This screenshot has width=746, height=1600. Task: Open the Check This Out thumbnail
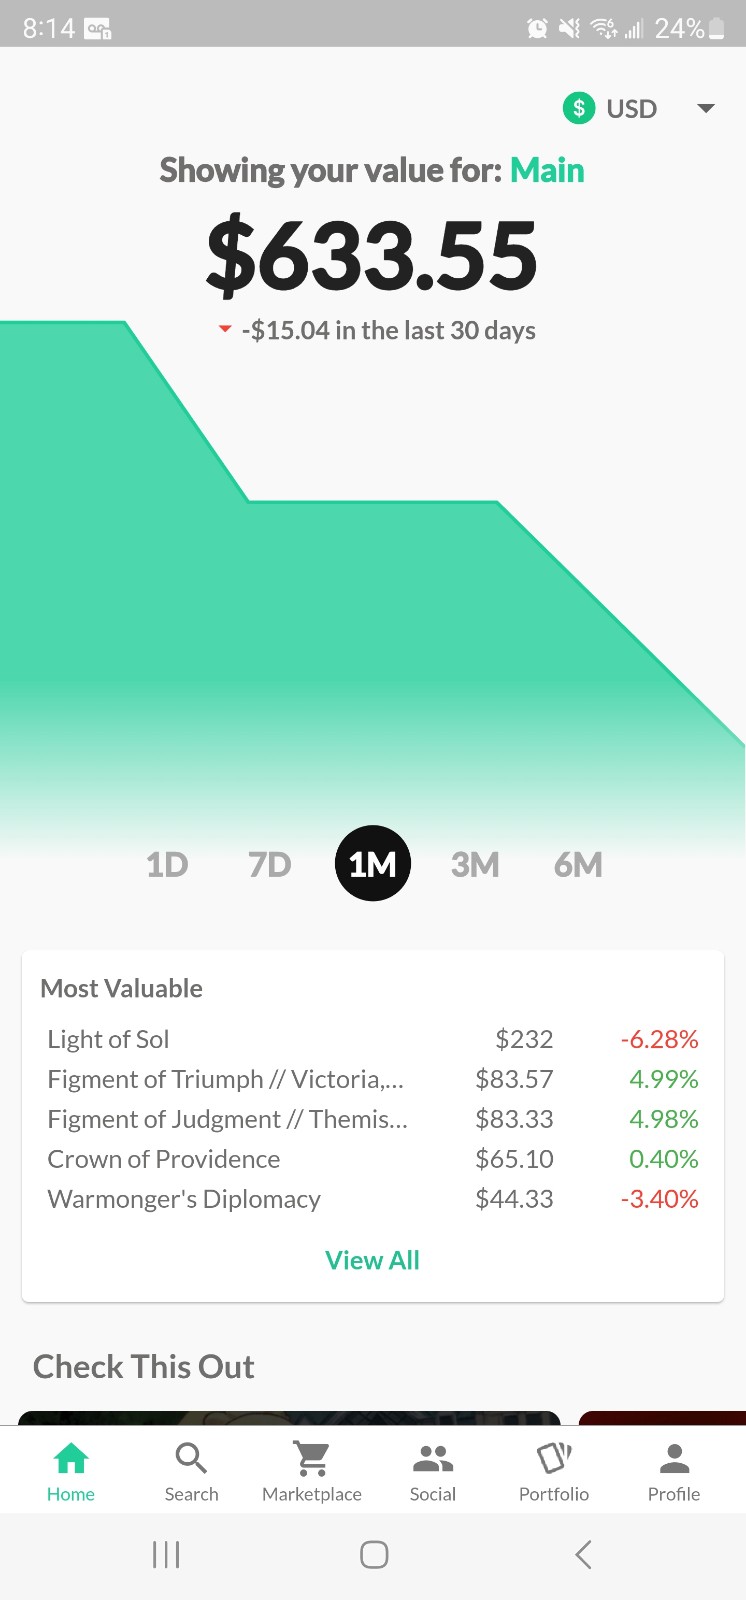(289, 1418)
